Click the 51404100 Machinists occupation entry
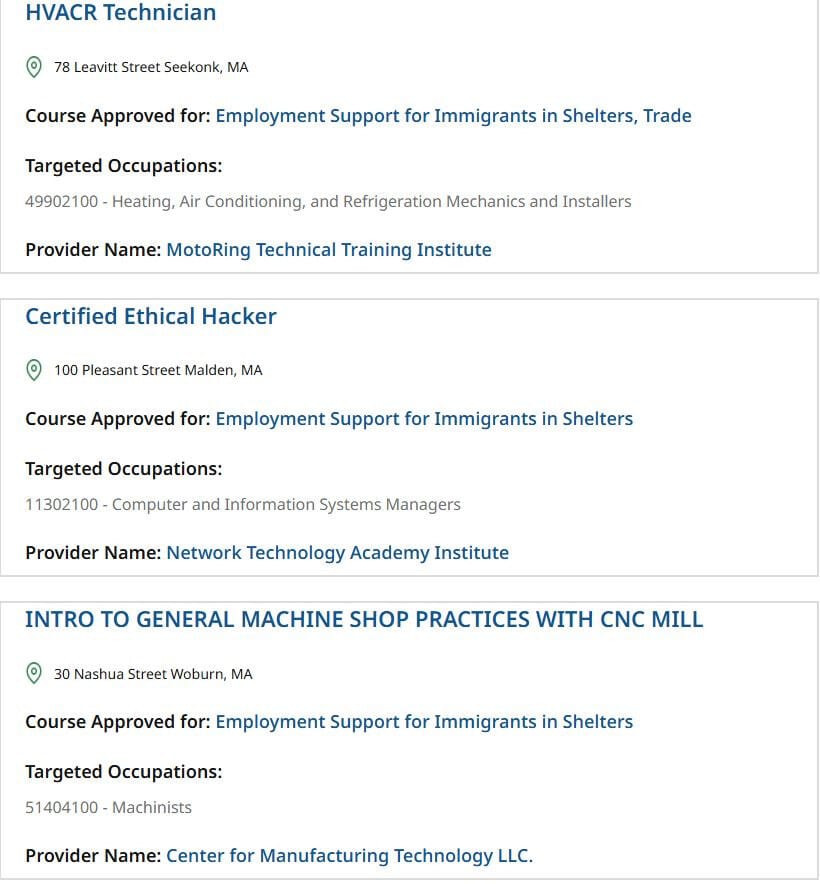Viewport: 820px width, 884px height. click(x=108, y=807)
